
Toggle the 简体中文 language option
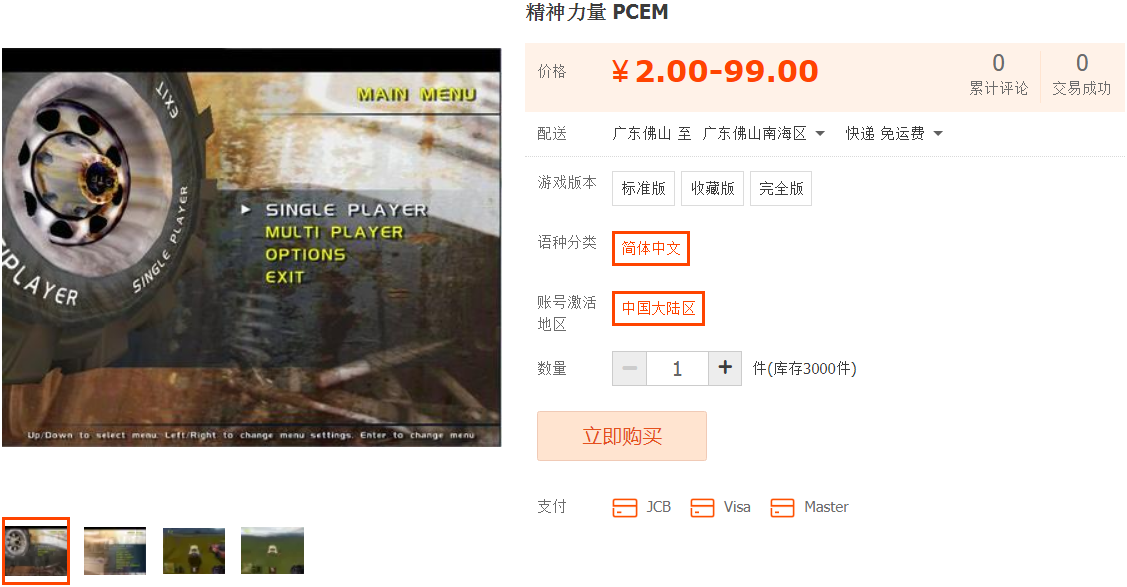pos(650,249)
